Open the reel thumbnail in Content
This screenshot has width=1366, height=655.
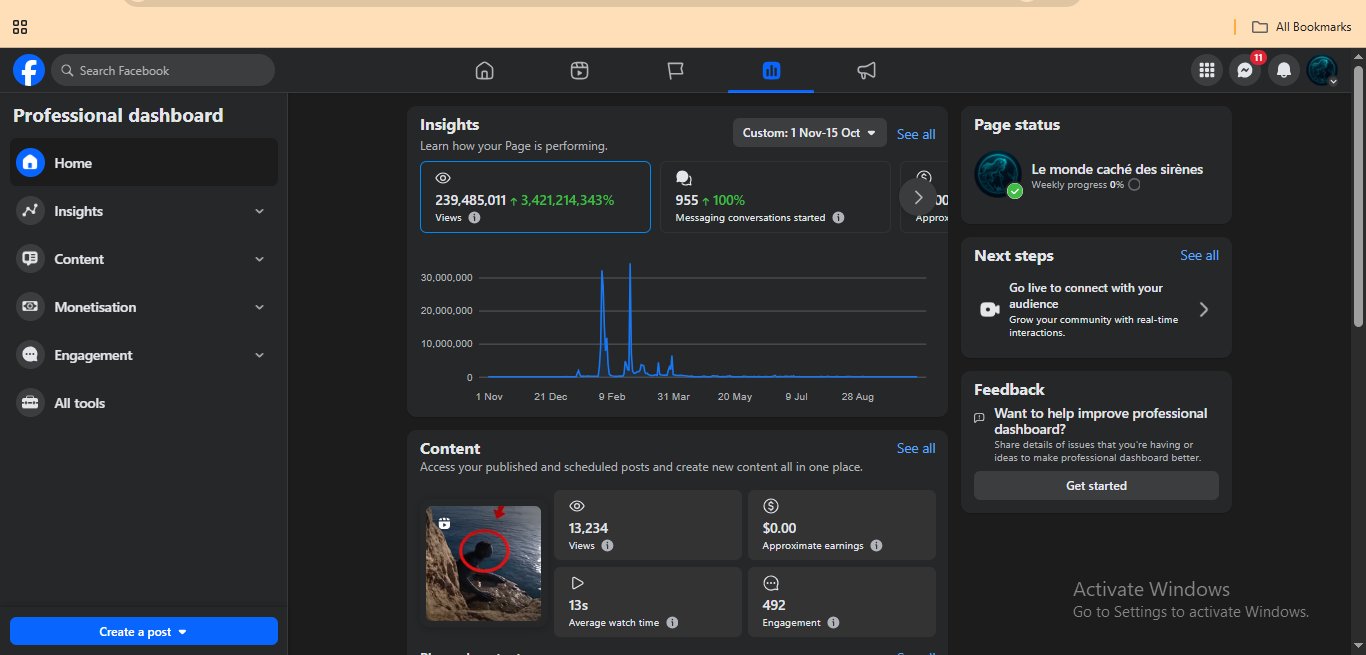coord(483,563)
